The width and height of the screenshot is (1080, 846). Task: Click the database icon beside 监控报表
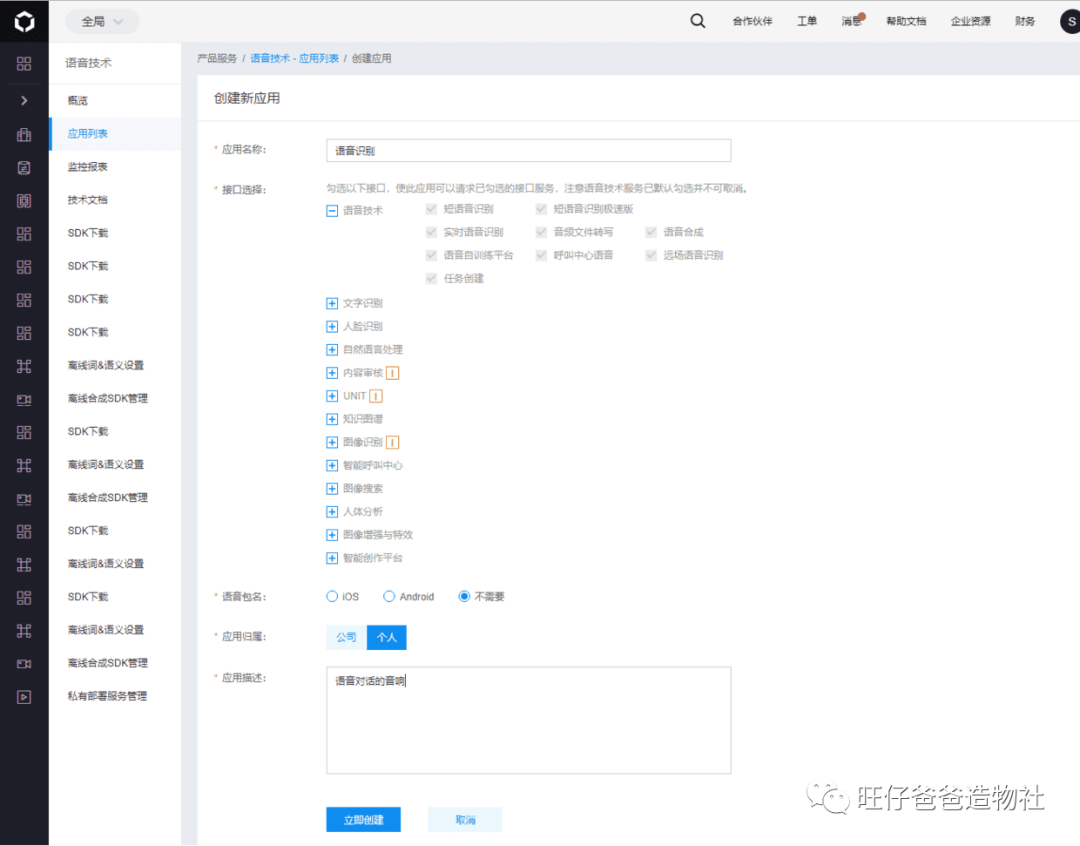[x=24, y=167]
